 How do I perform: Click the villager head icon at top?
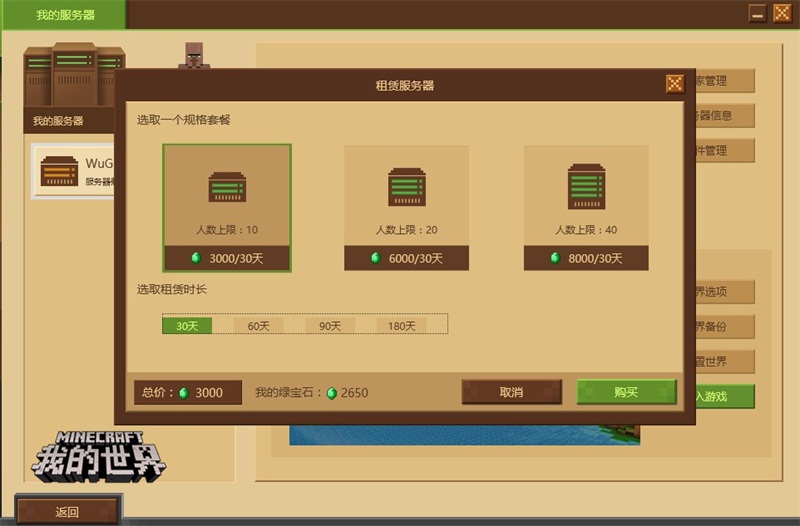pyautogui.click(x=194, y=56)
